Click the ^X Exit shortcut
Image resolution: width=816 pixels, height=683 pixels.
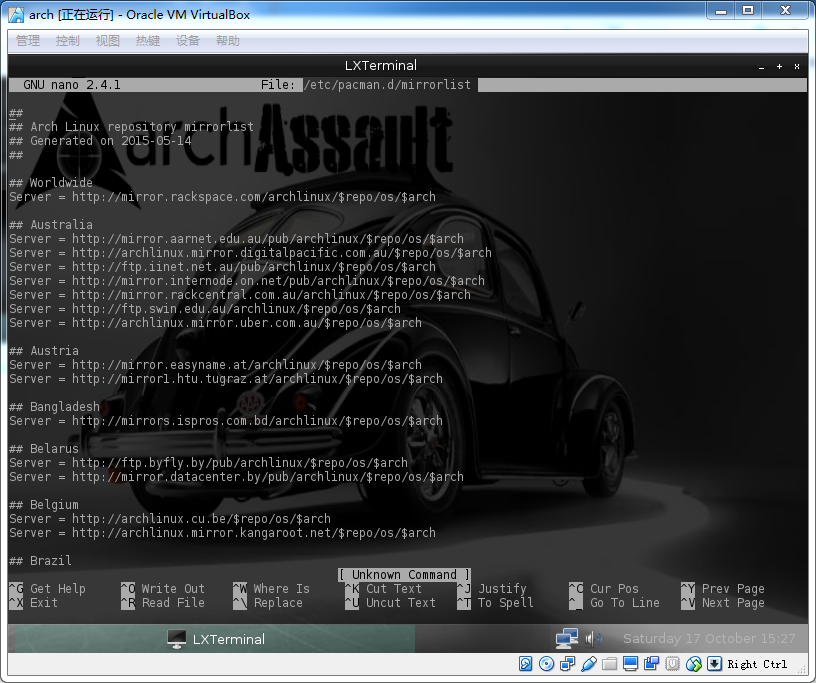[x=33, y=603]
